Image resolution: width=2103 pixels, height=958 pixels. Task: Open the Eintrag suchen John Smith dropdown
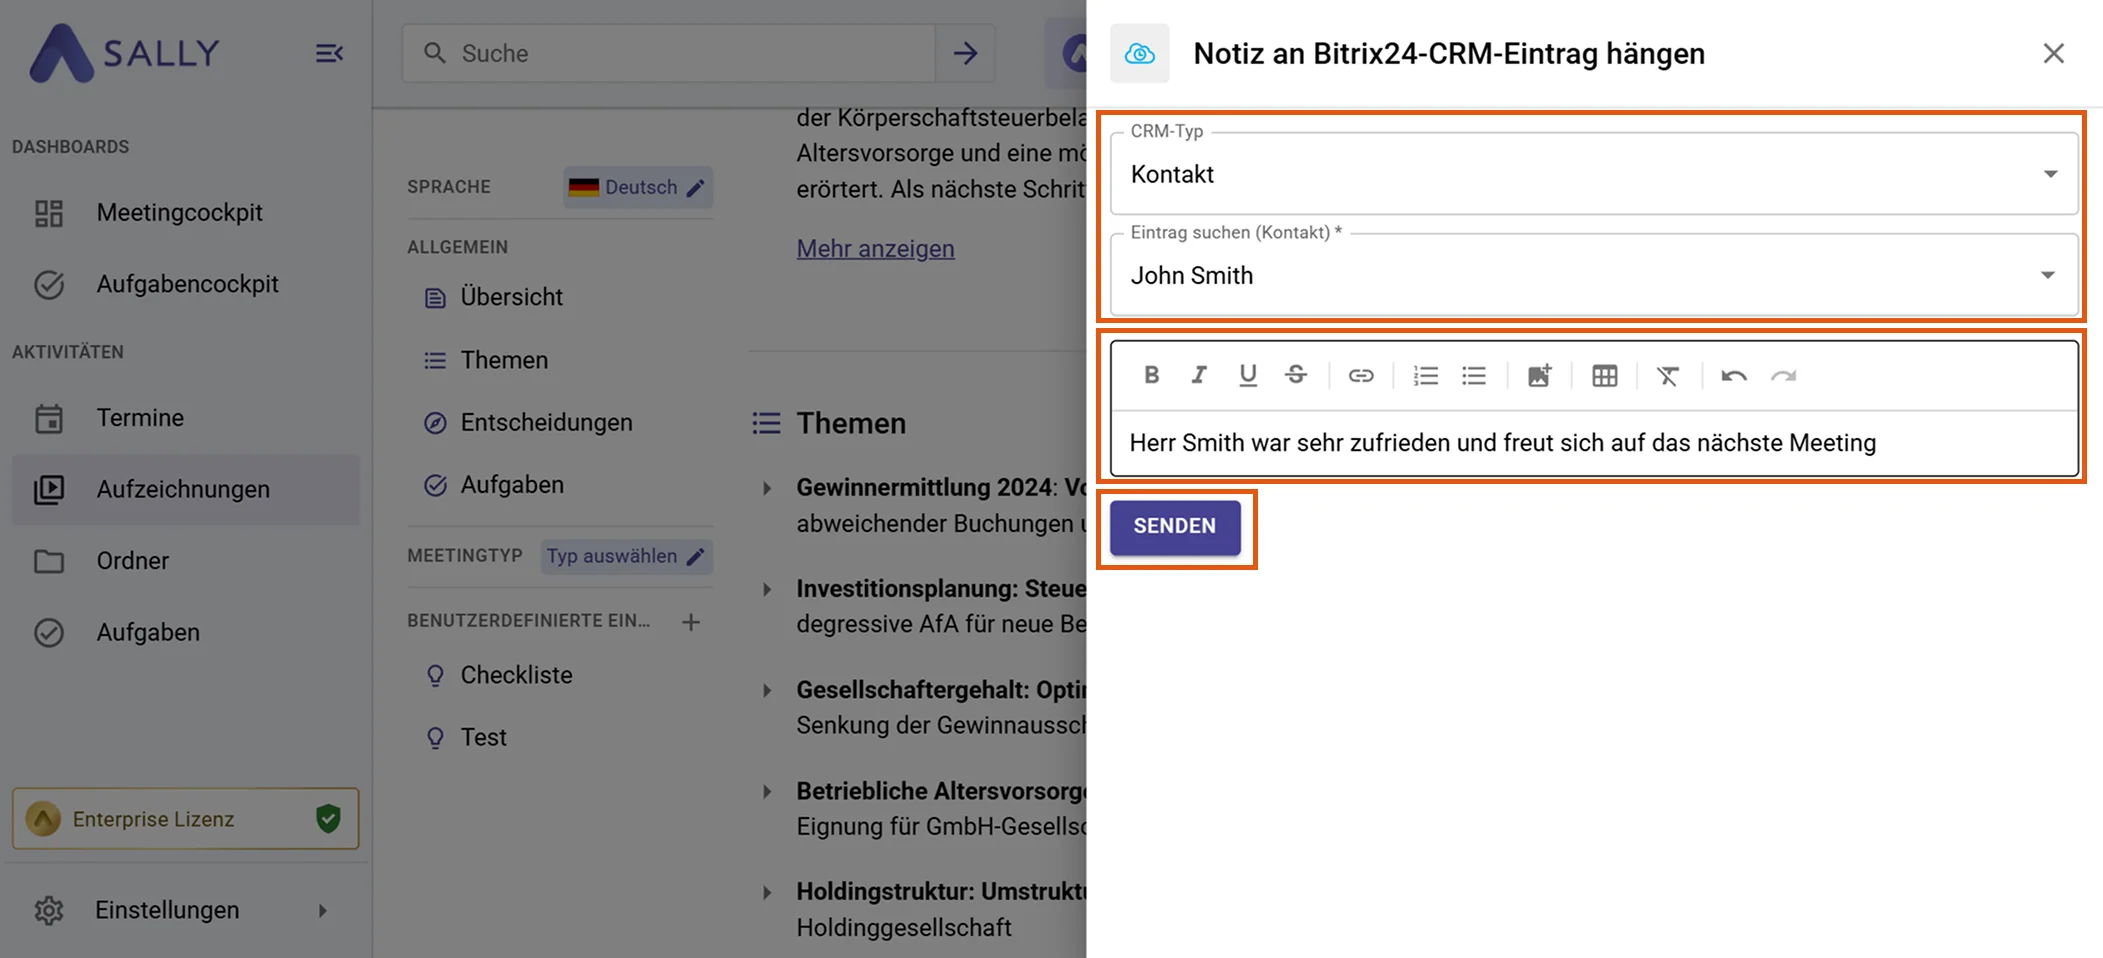(x=1594, y=275)
